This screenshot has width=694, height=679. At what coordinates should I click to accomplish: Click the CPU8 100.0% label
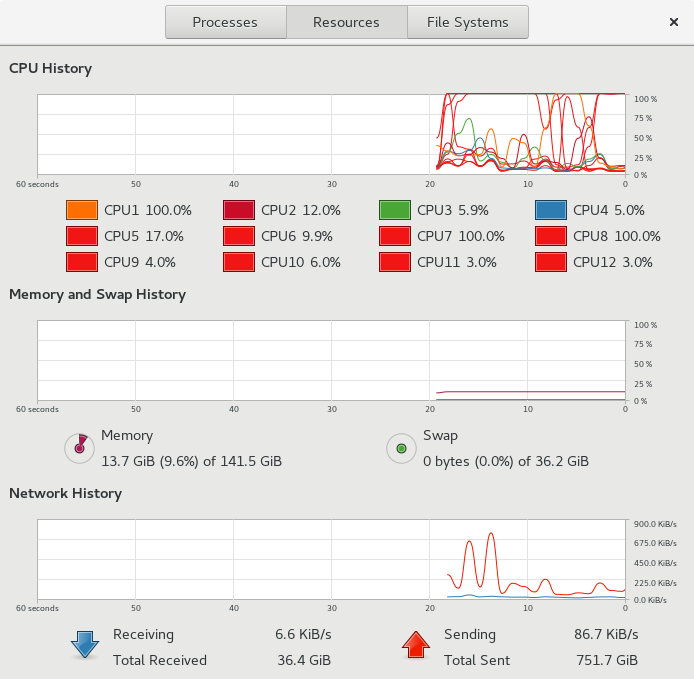[617, 236]
